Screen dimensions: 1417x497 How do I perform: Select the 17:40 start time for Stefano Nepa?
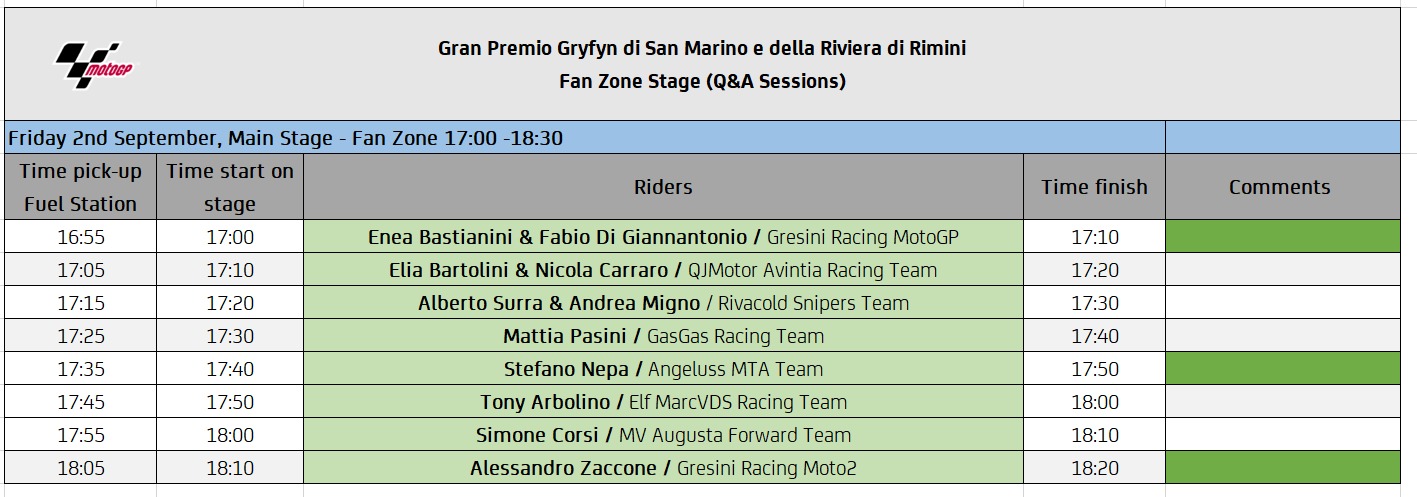pyautogui.click(x=230, y=369)
